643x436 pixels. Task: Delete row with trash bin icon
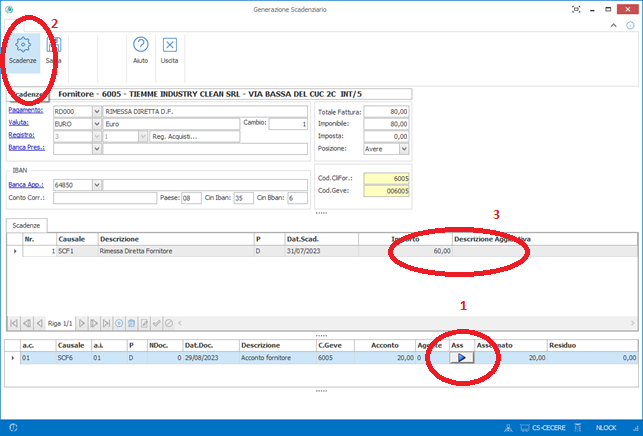tap(131, 323)
